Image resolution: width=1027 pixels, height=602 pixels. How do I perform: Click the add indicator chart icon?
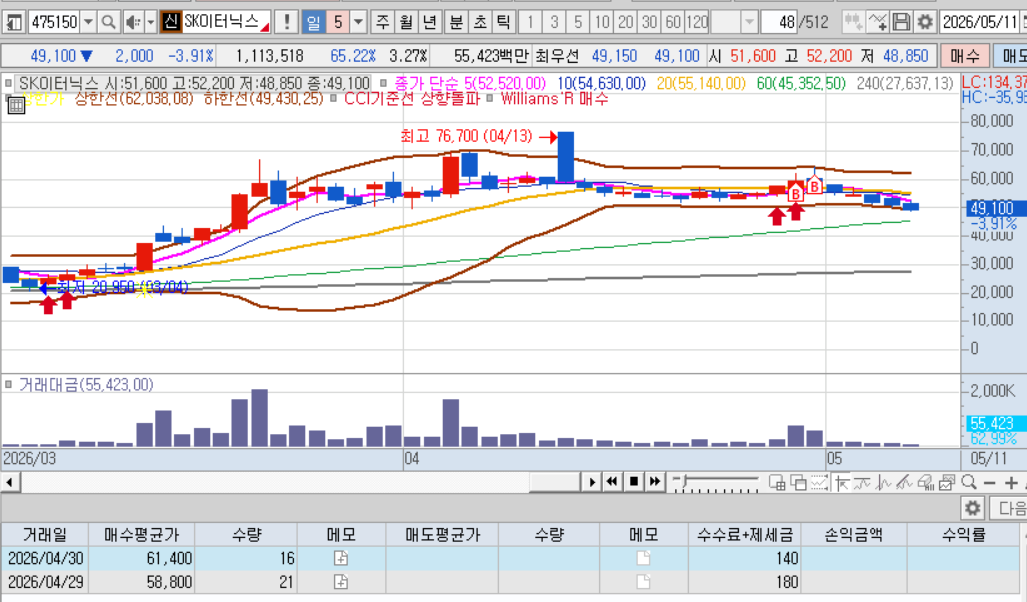pyautogui.click(x=878, y=22)
